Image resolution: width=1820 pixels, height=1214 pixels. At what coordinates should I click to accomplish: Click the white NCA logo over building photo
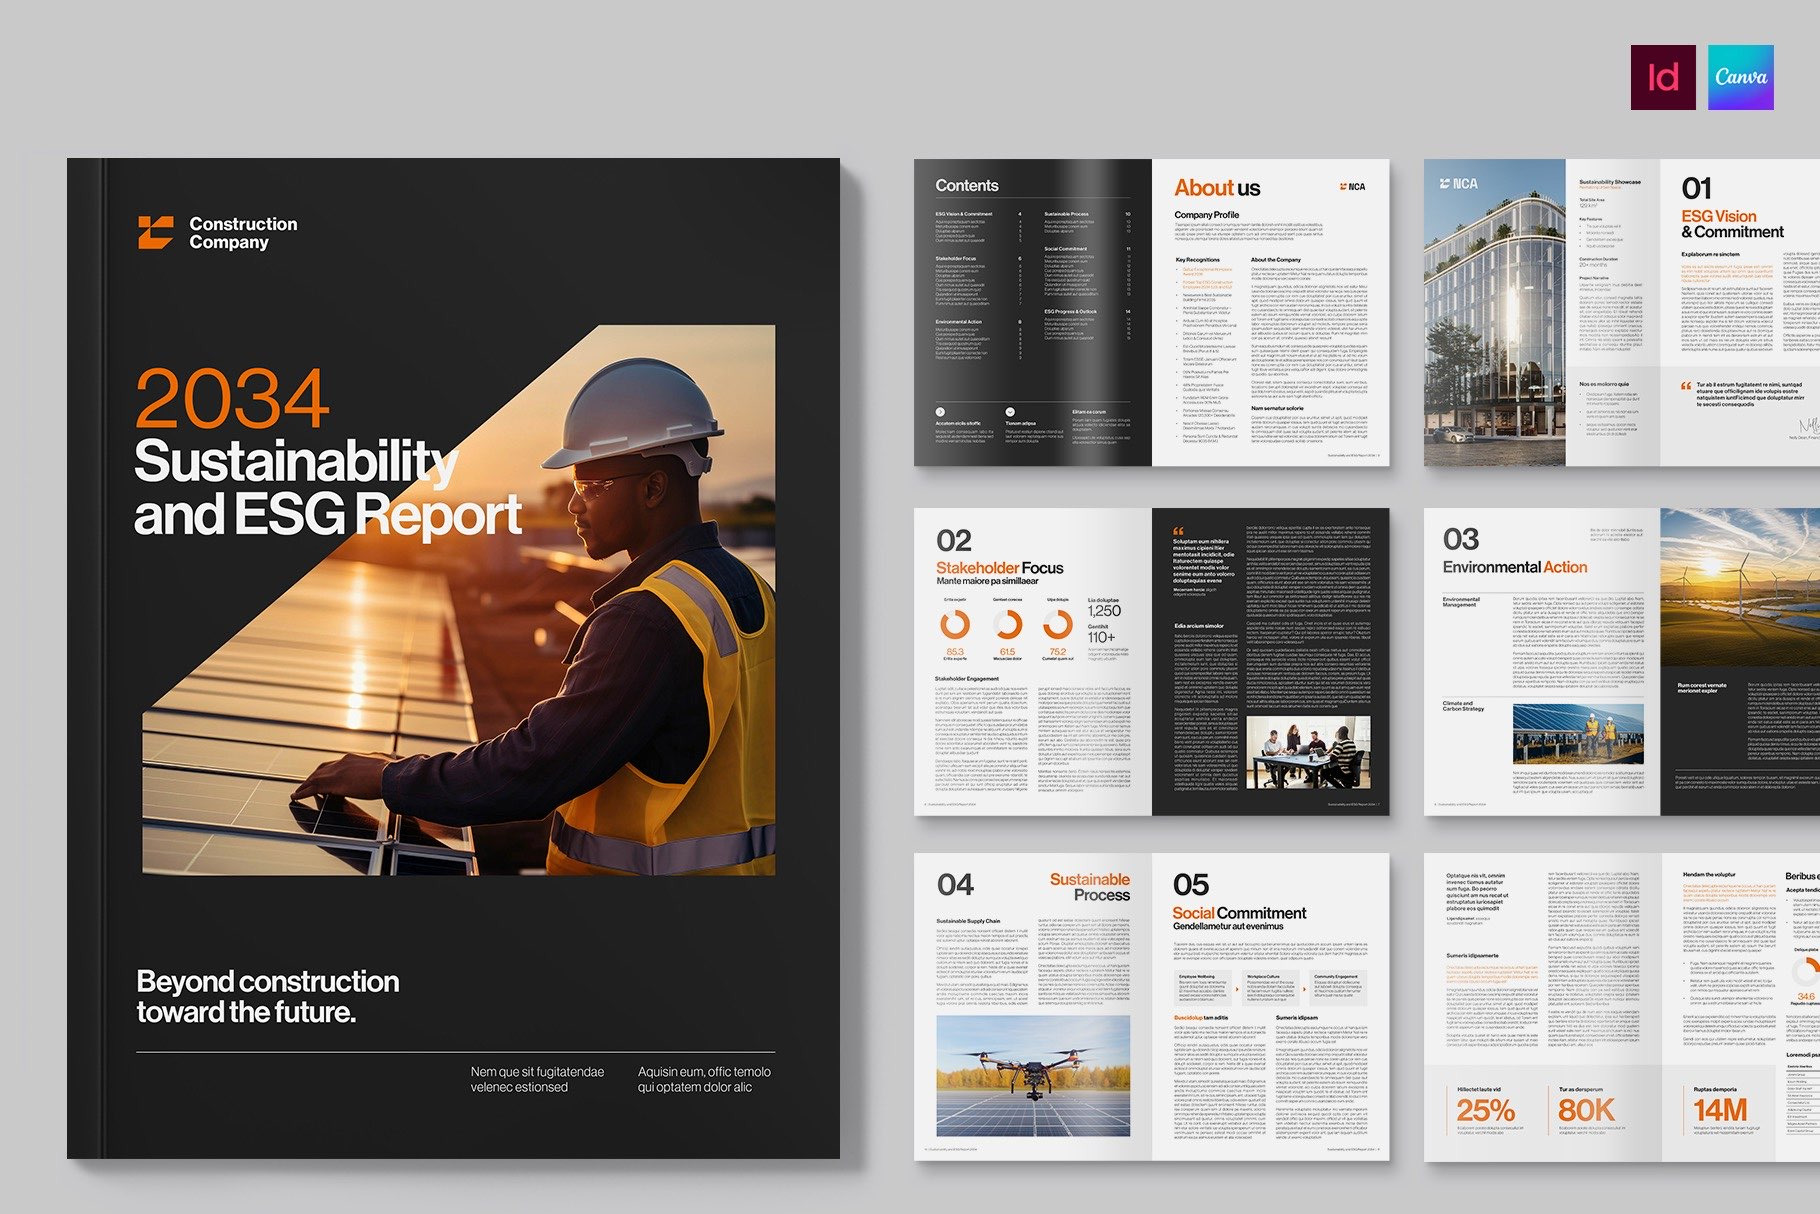pos(1458,184)
